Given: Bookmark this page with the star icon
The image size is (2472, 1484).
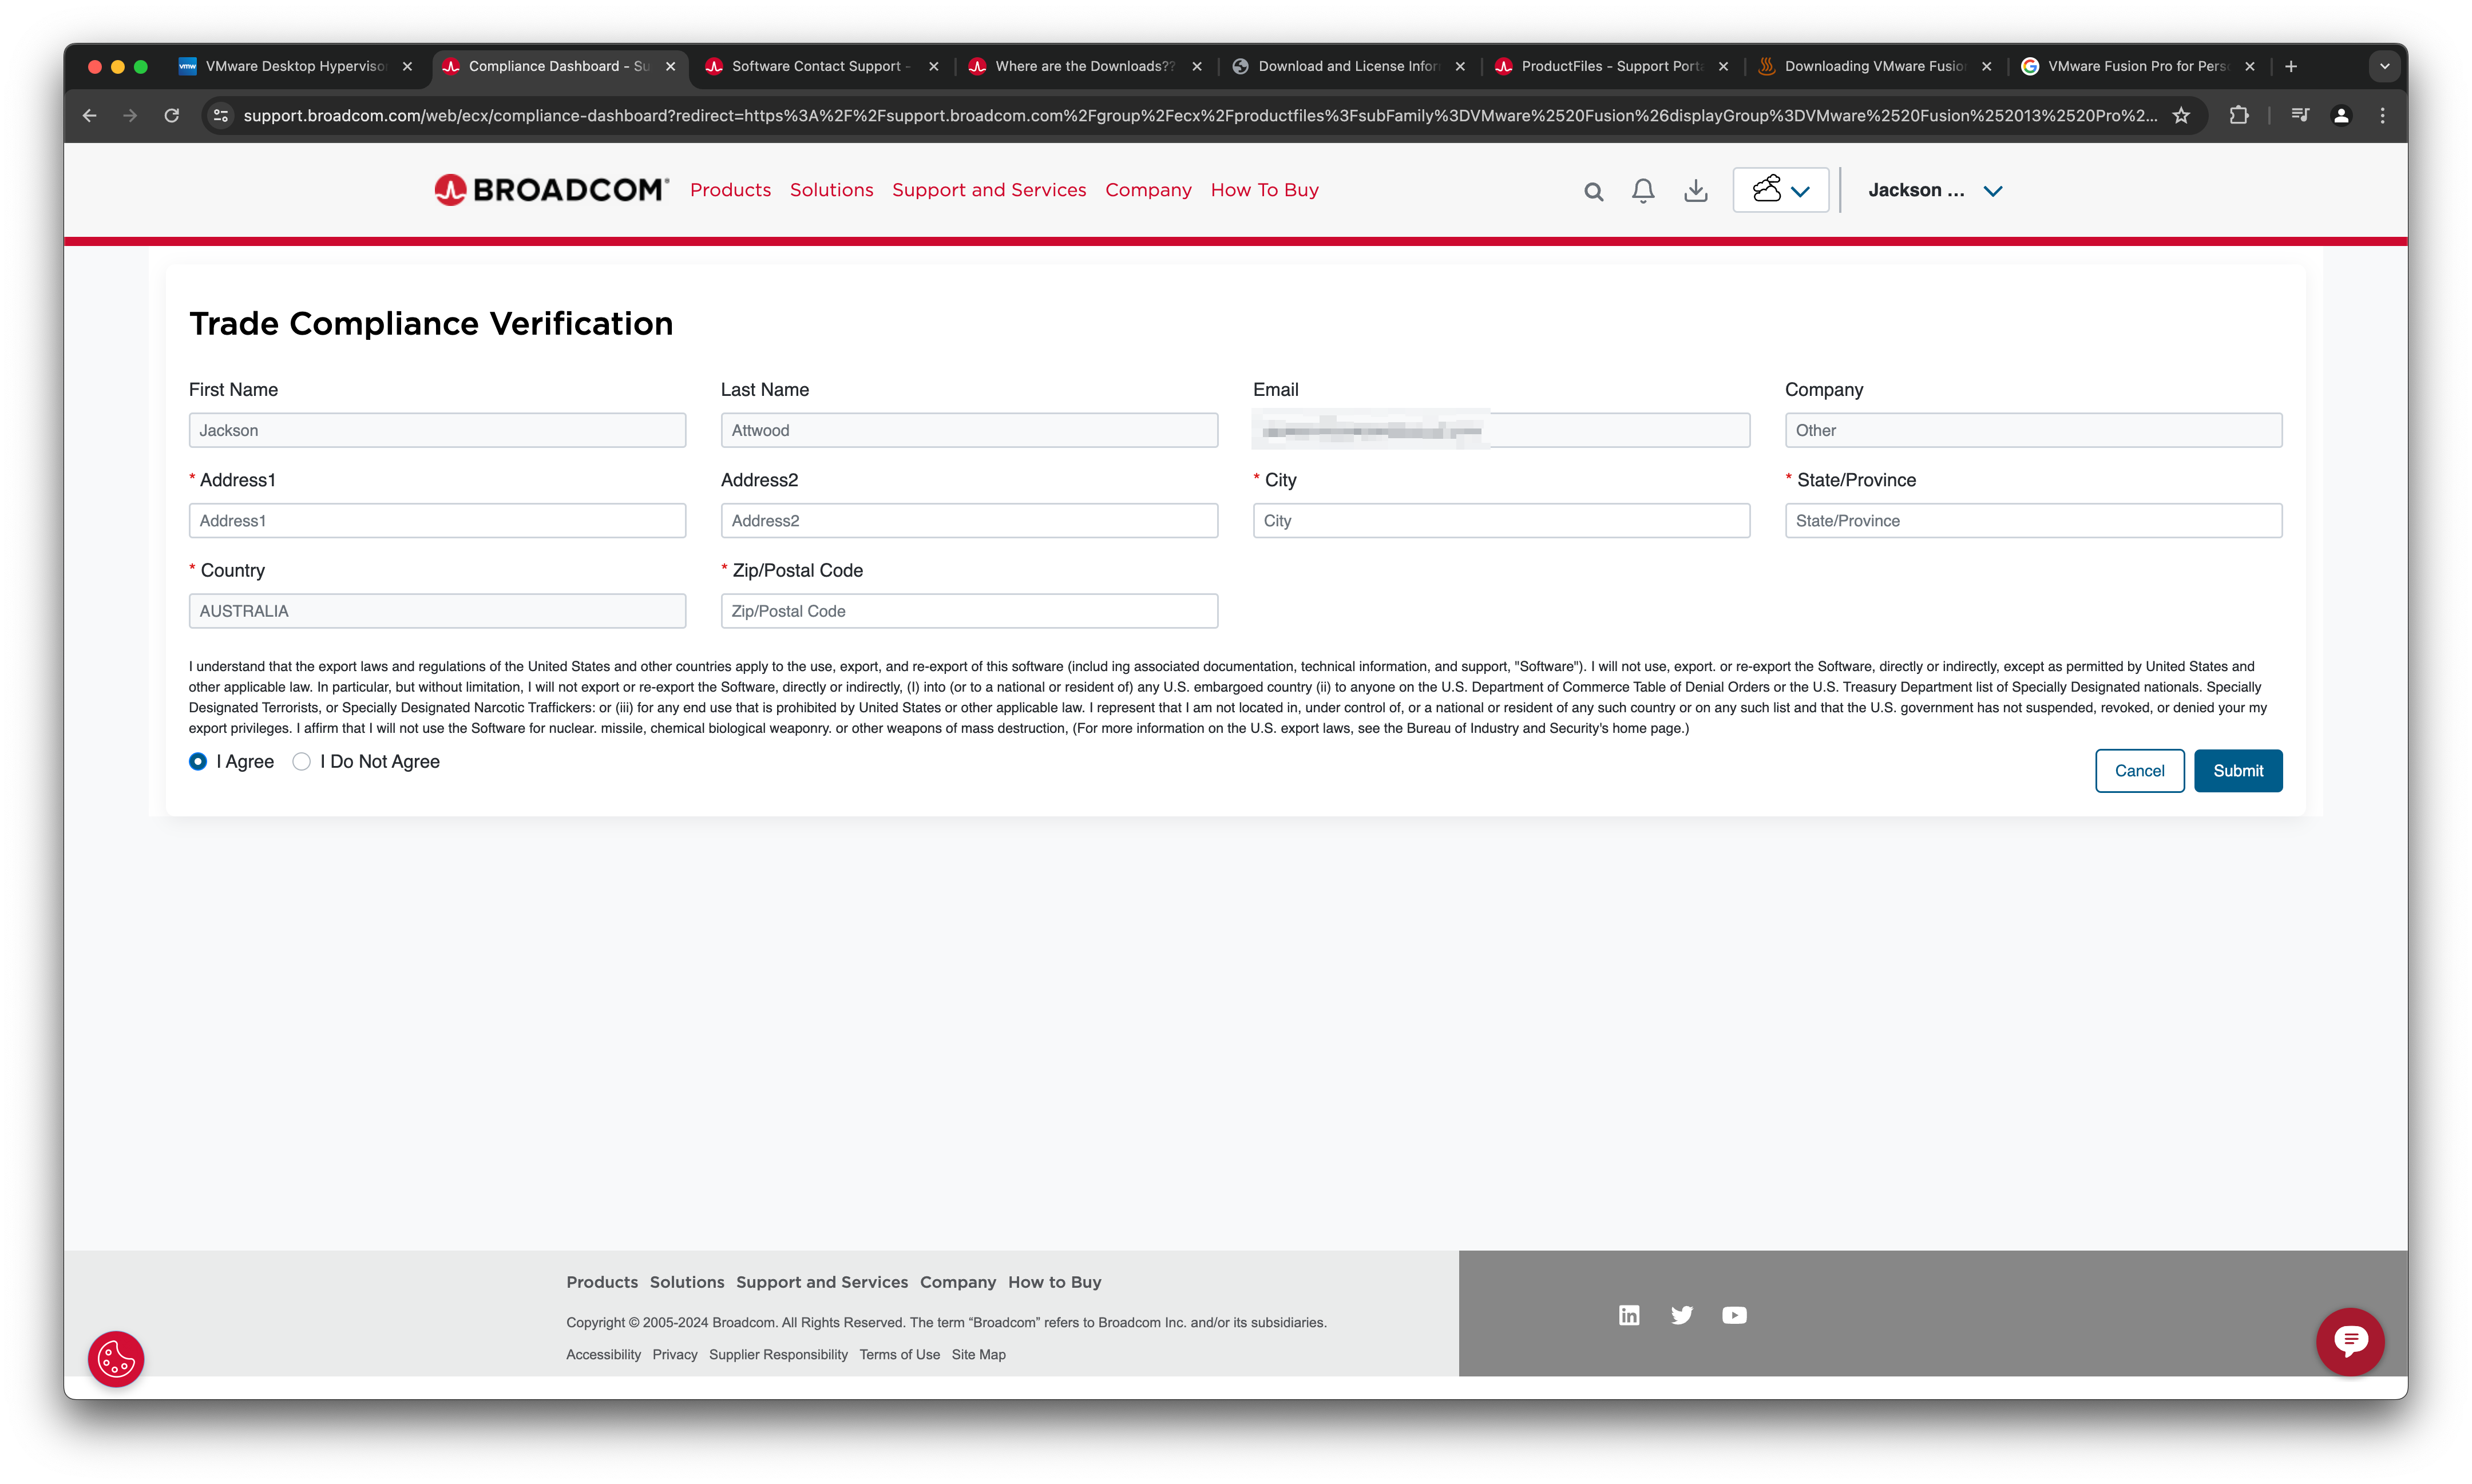Looking at the screenshot, I should click(2181, 116).
